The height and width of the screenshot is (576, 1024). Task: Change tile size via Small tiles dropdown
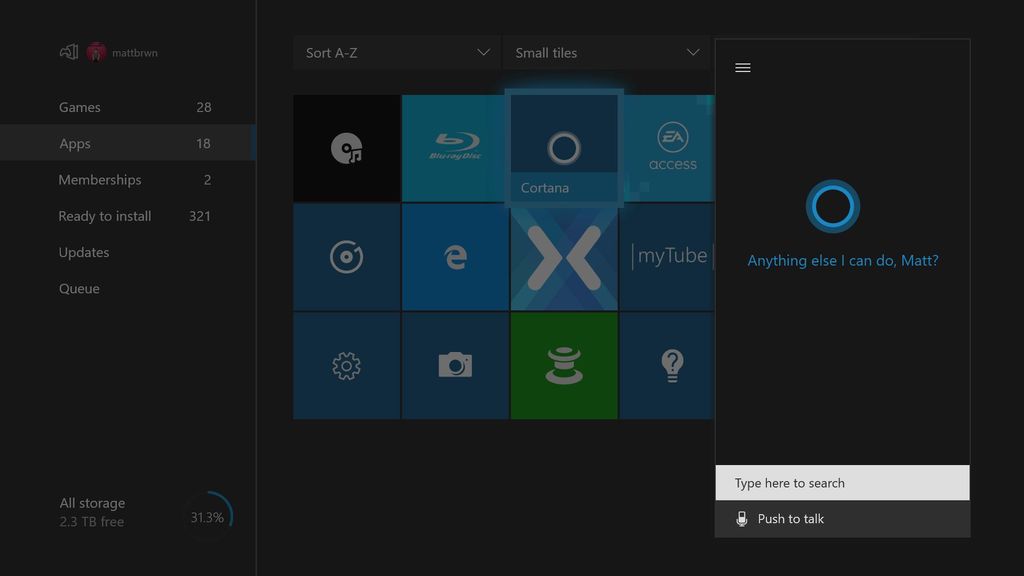pyautogui.click(x=605, y=52)
